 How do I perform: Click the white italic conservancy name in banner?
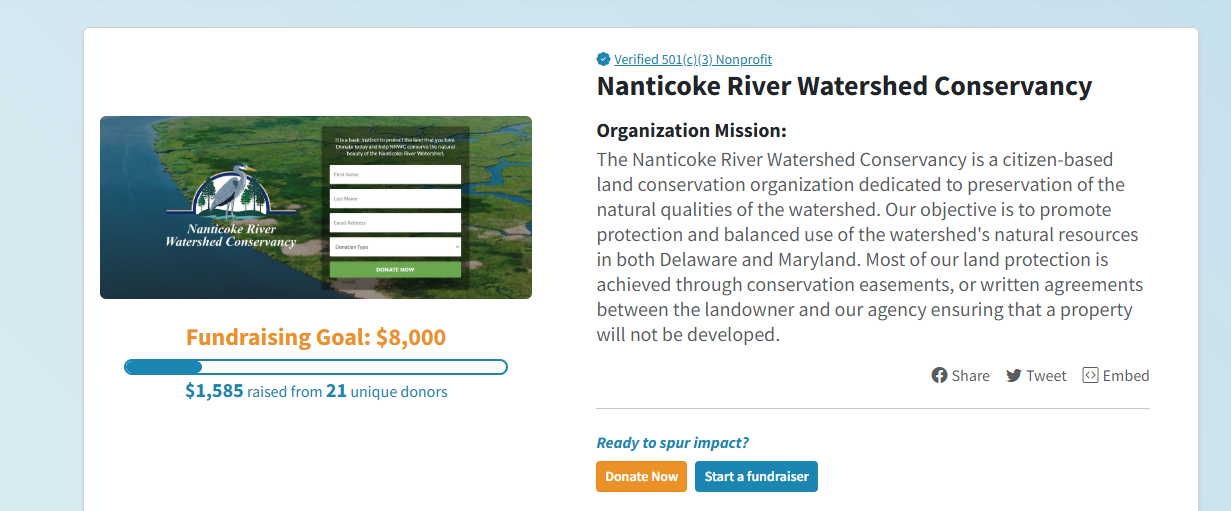(x=231, y=236)
